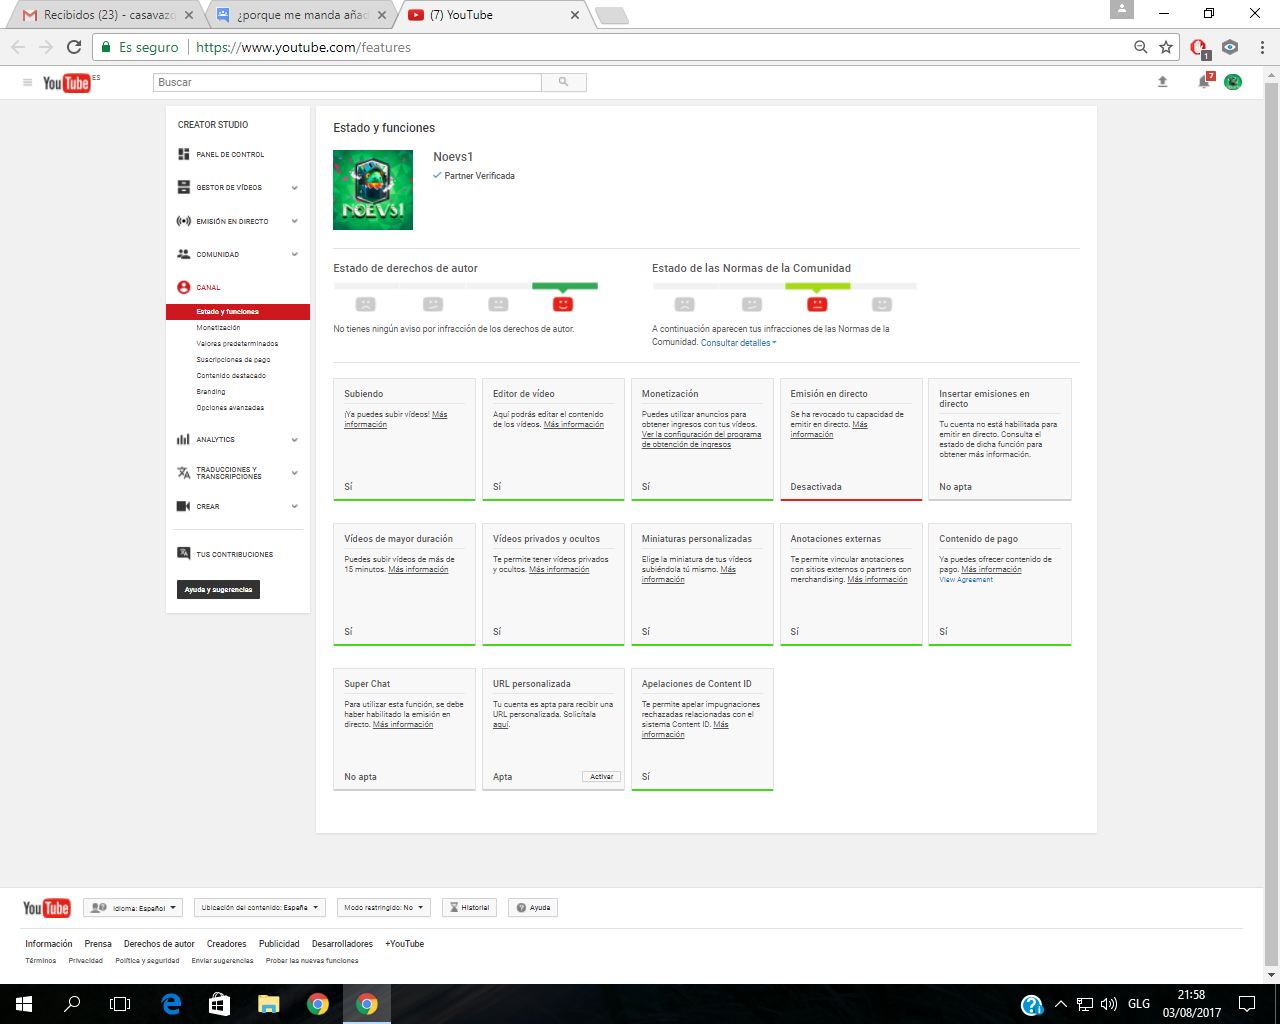Open Chrome three-dot menu
Viewport: 1280px width, 1024px height.
(1262, 47)
